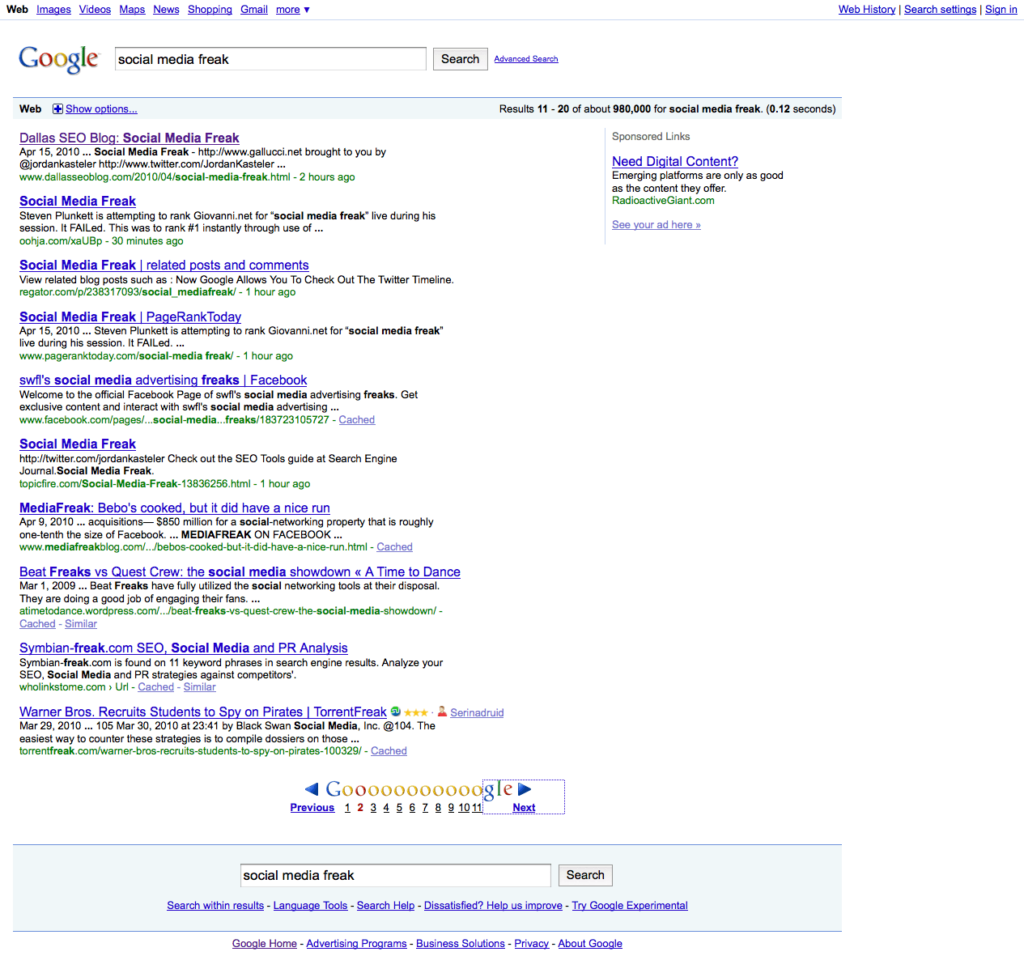This screenshot has width=1024, height=956.
Task: Open Gmail from top navigation
Action: [254, 10]
